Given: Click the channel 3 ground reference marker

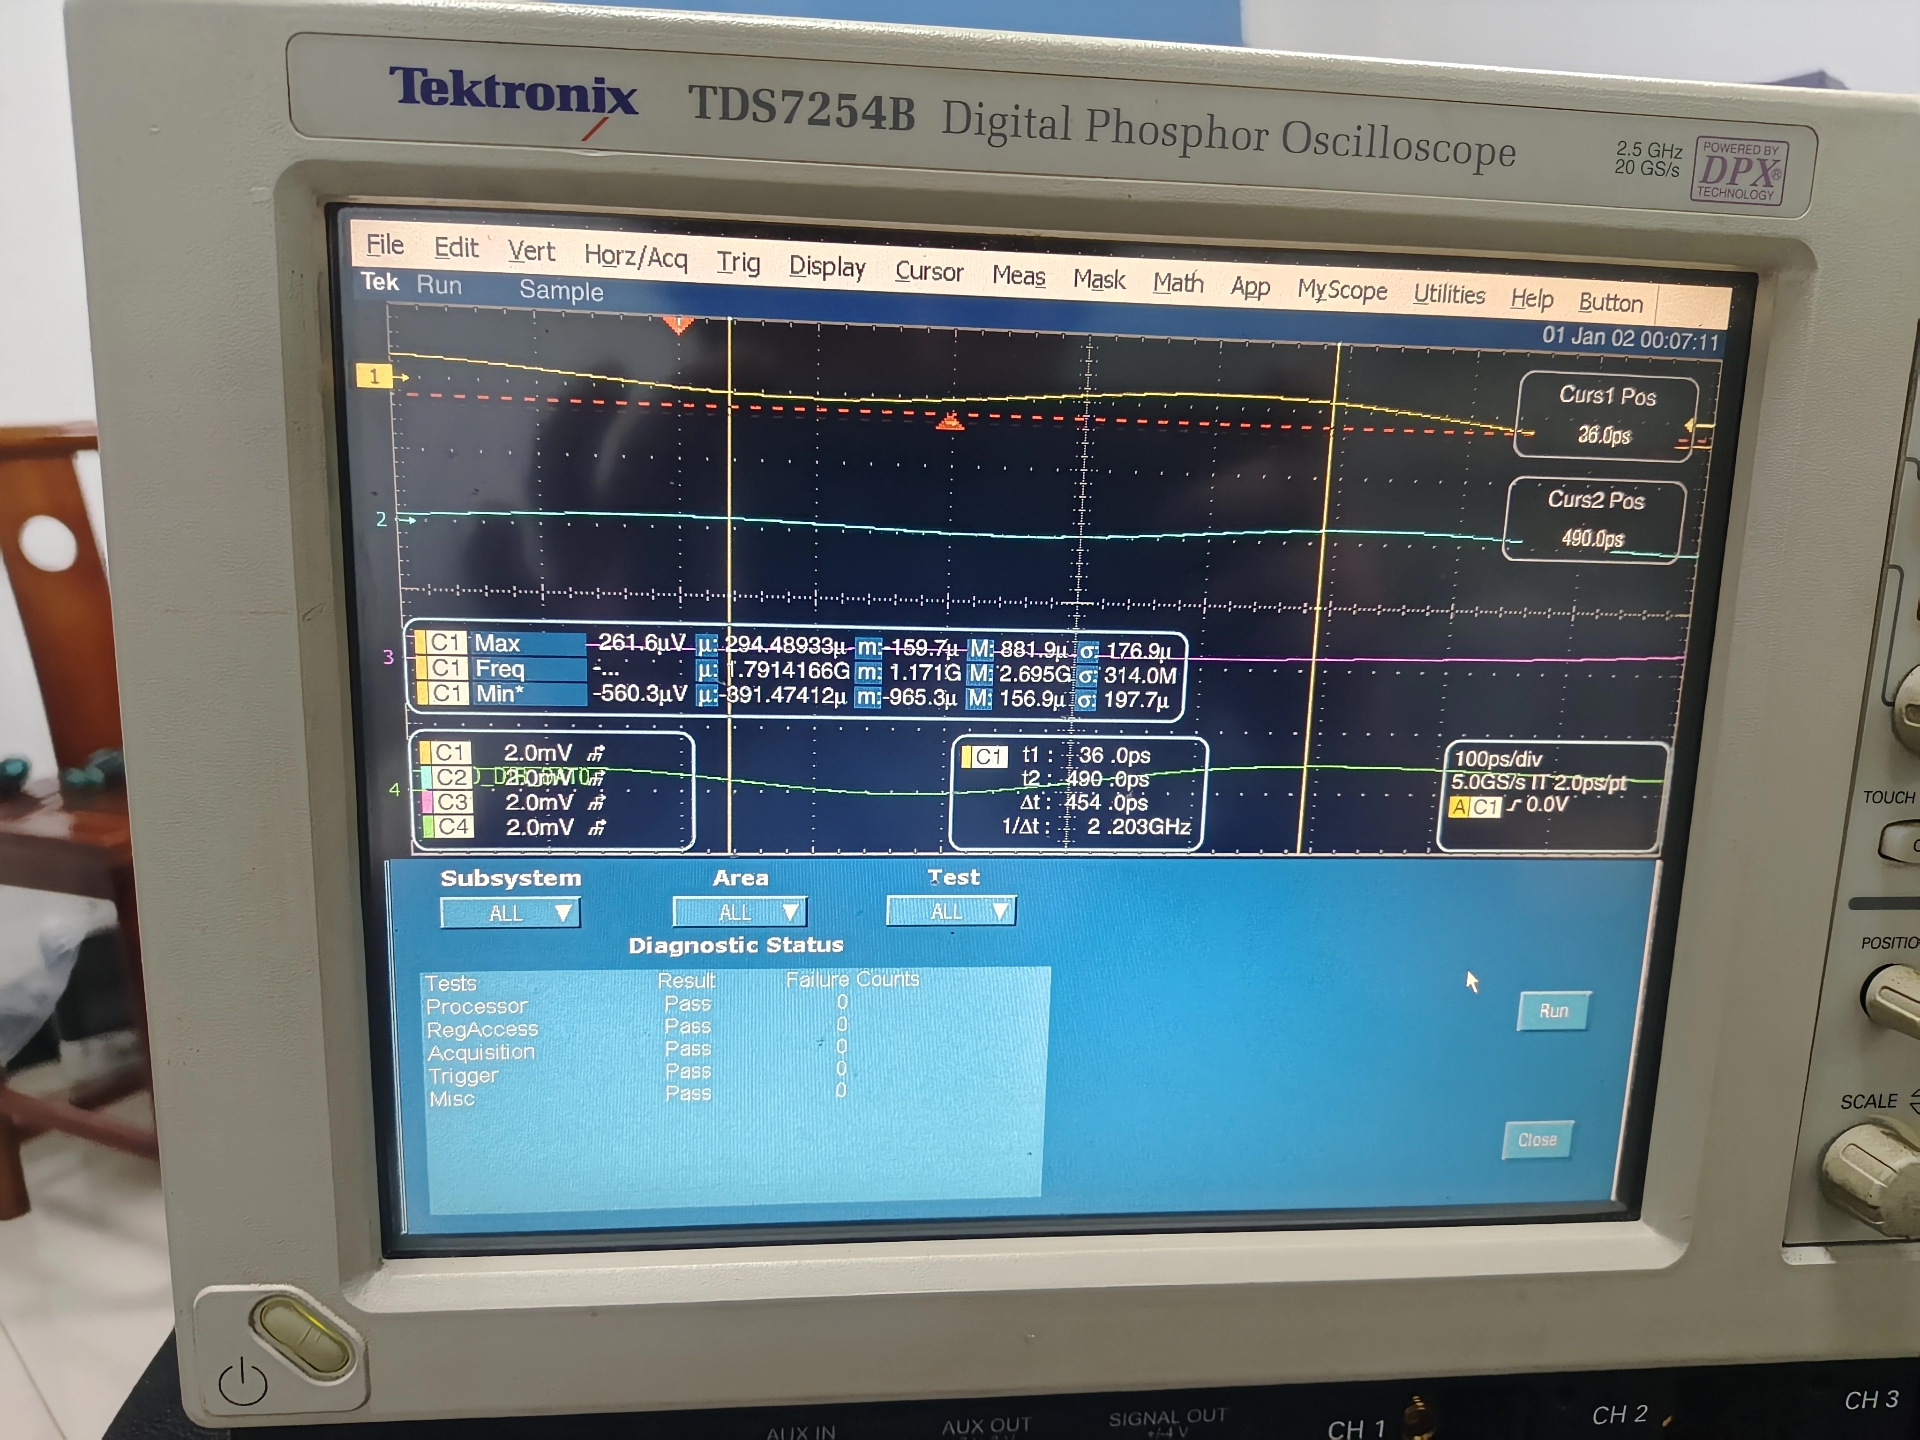Looking at the screenshot, I should click(x=388, y=657).
